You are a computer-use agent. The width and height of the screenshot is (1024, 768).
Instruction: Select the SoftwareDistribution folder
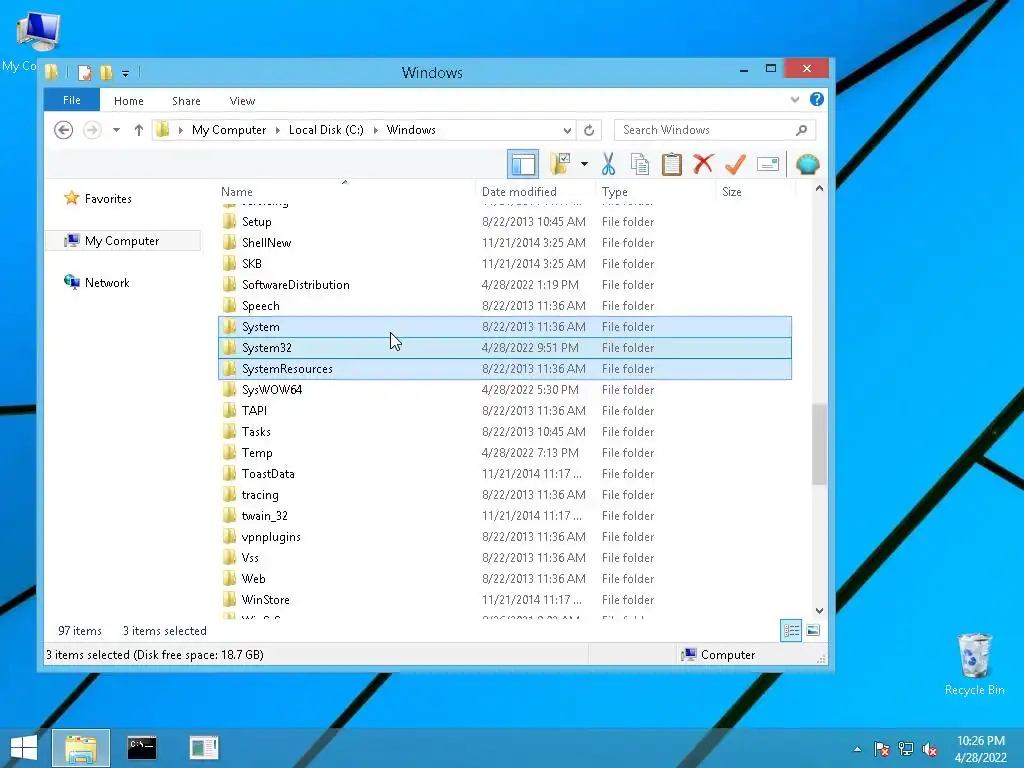pyautogui.click(x=504, y=285)
